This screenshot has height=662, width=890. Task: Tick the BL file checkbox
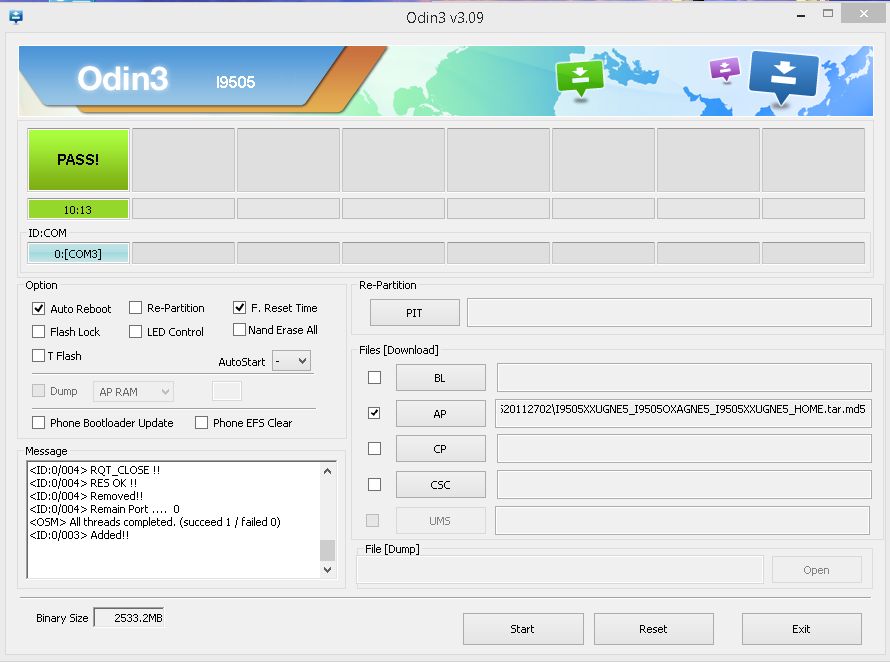click(375, 378)
